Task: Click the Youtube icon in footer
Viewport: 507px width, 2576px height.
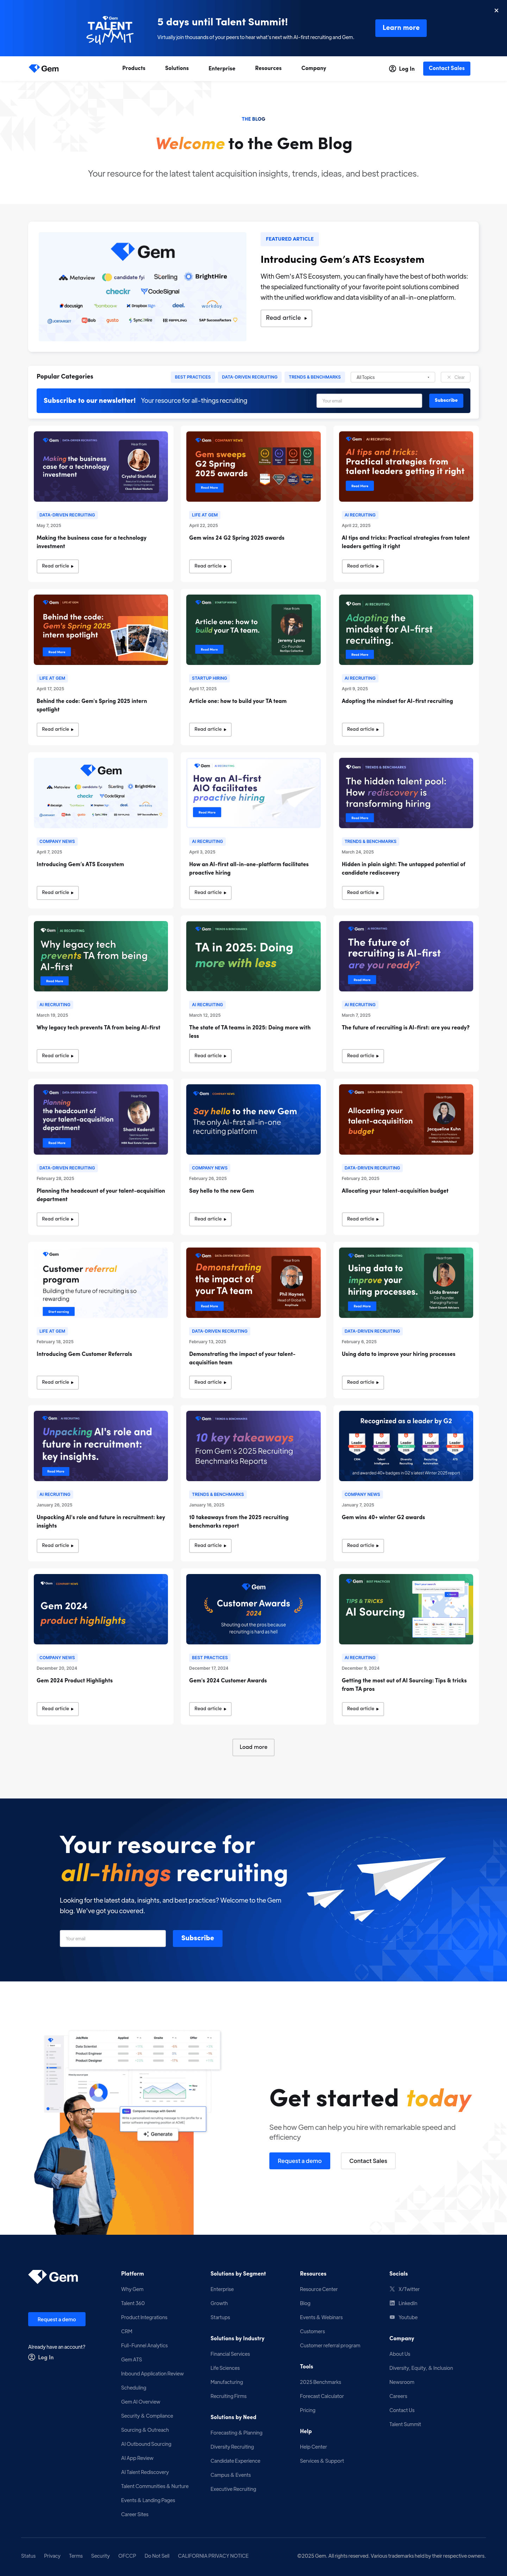Action: pyautogui.click(x=392, y=2317)
